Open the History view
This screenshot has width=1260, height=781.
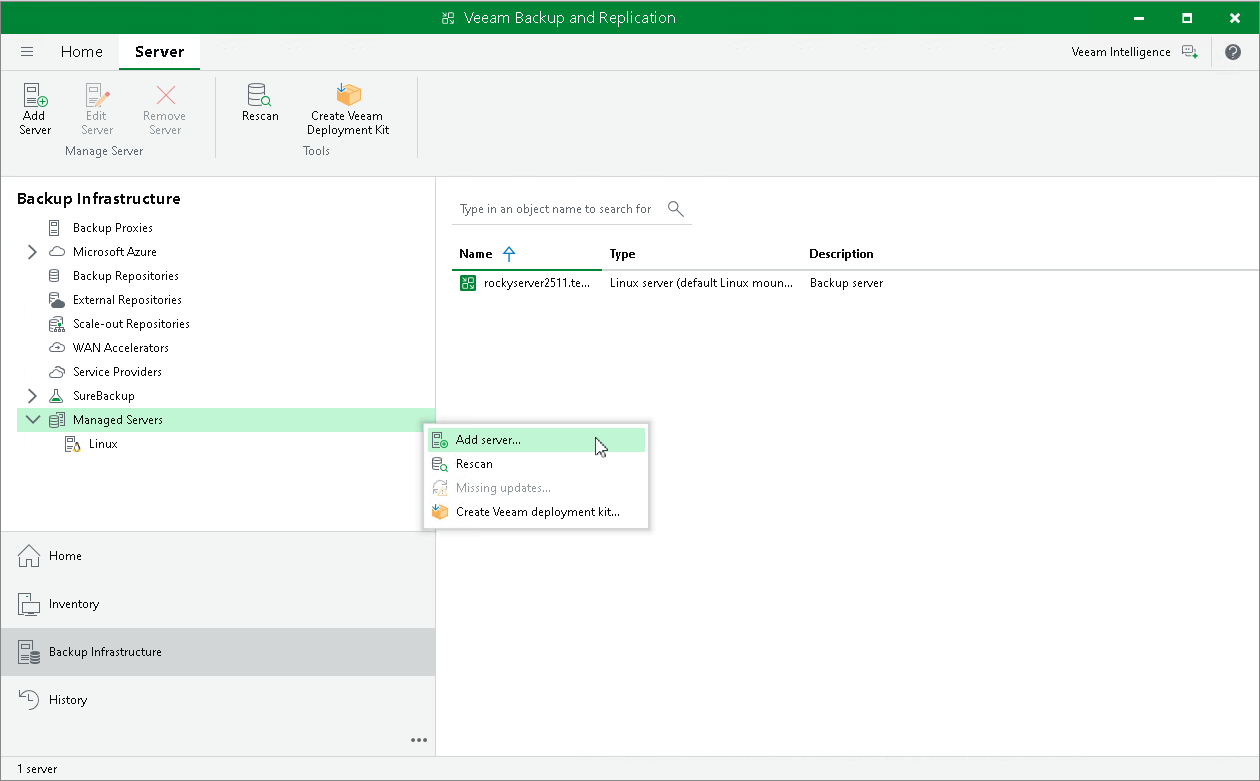pos(68,700)
